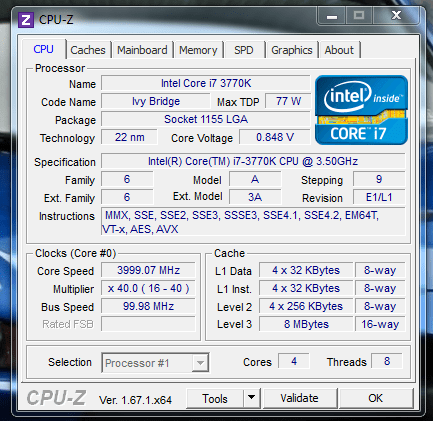Go to the Graphics tab
The height and width of the screenshot is (421, 433).
point(292,50)
